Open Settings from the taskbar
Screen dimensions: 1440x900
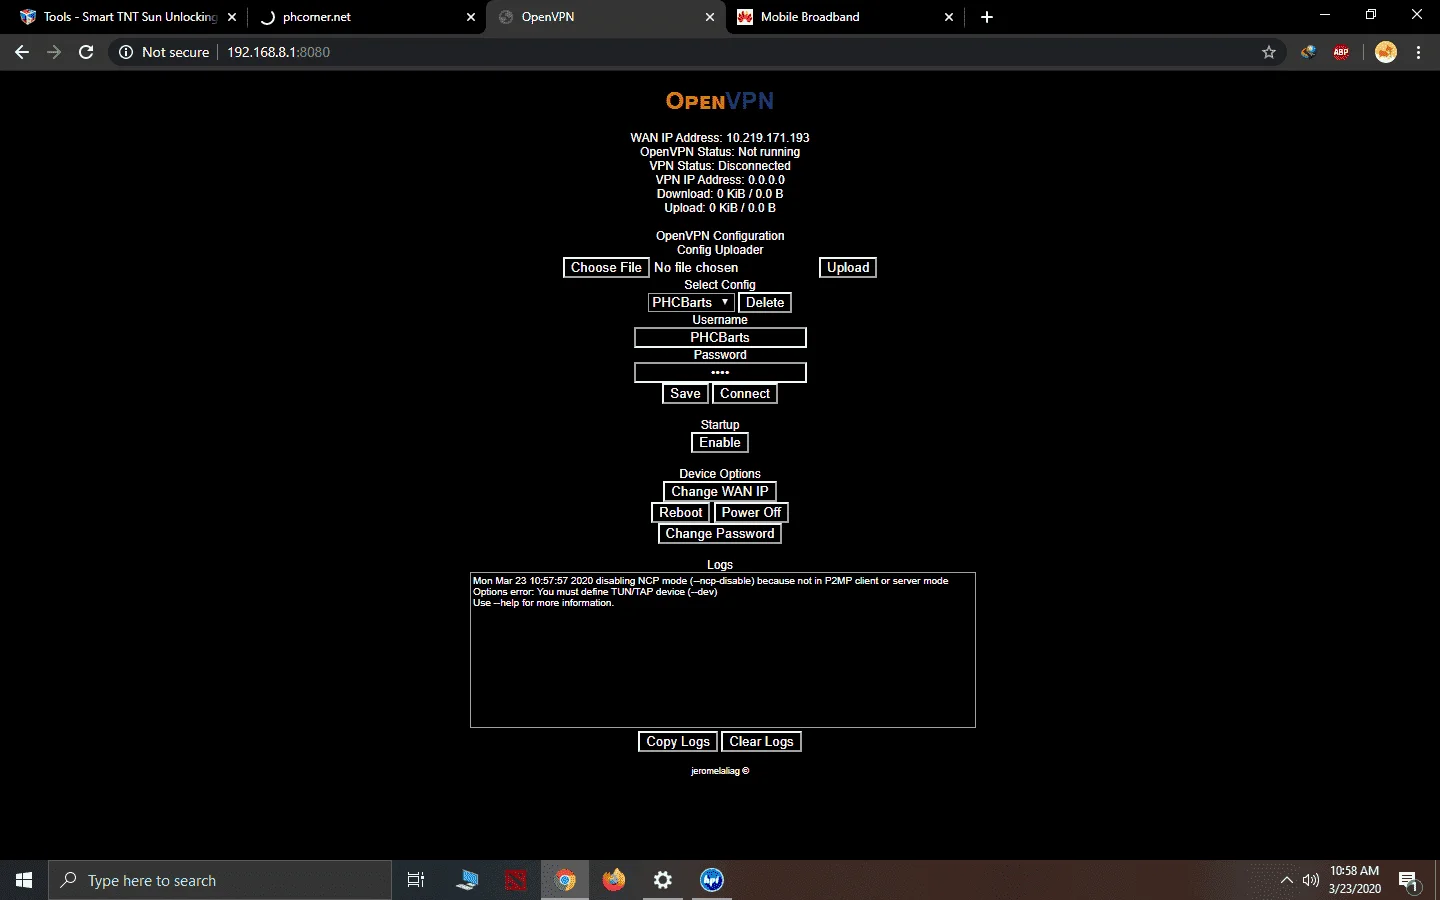[663, 880]
